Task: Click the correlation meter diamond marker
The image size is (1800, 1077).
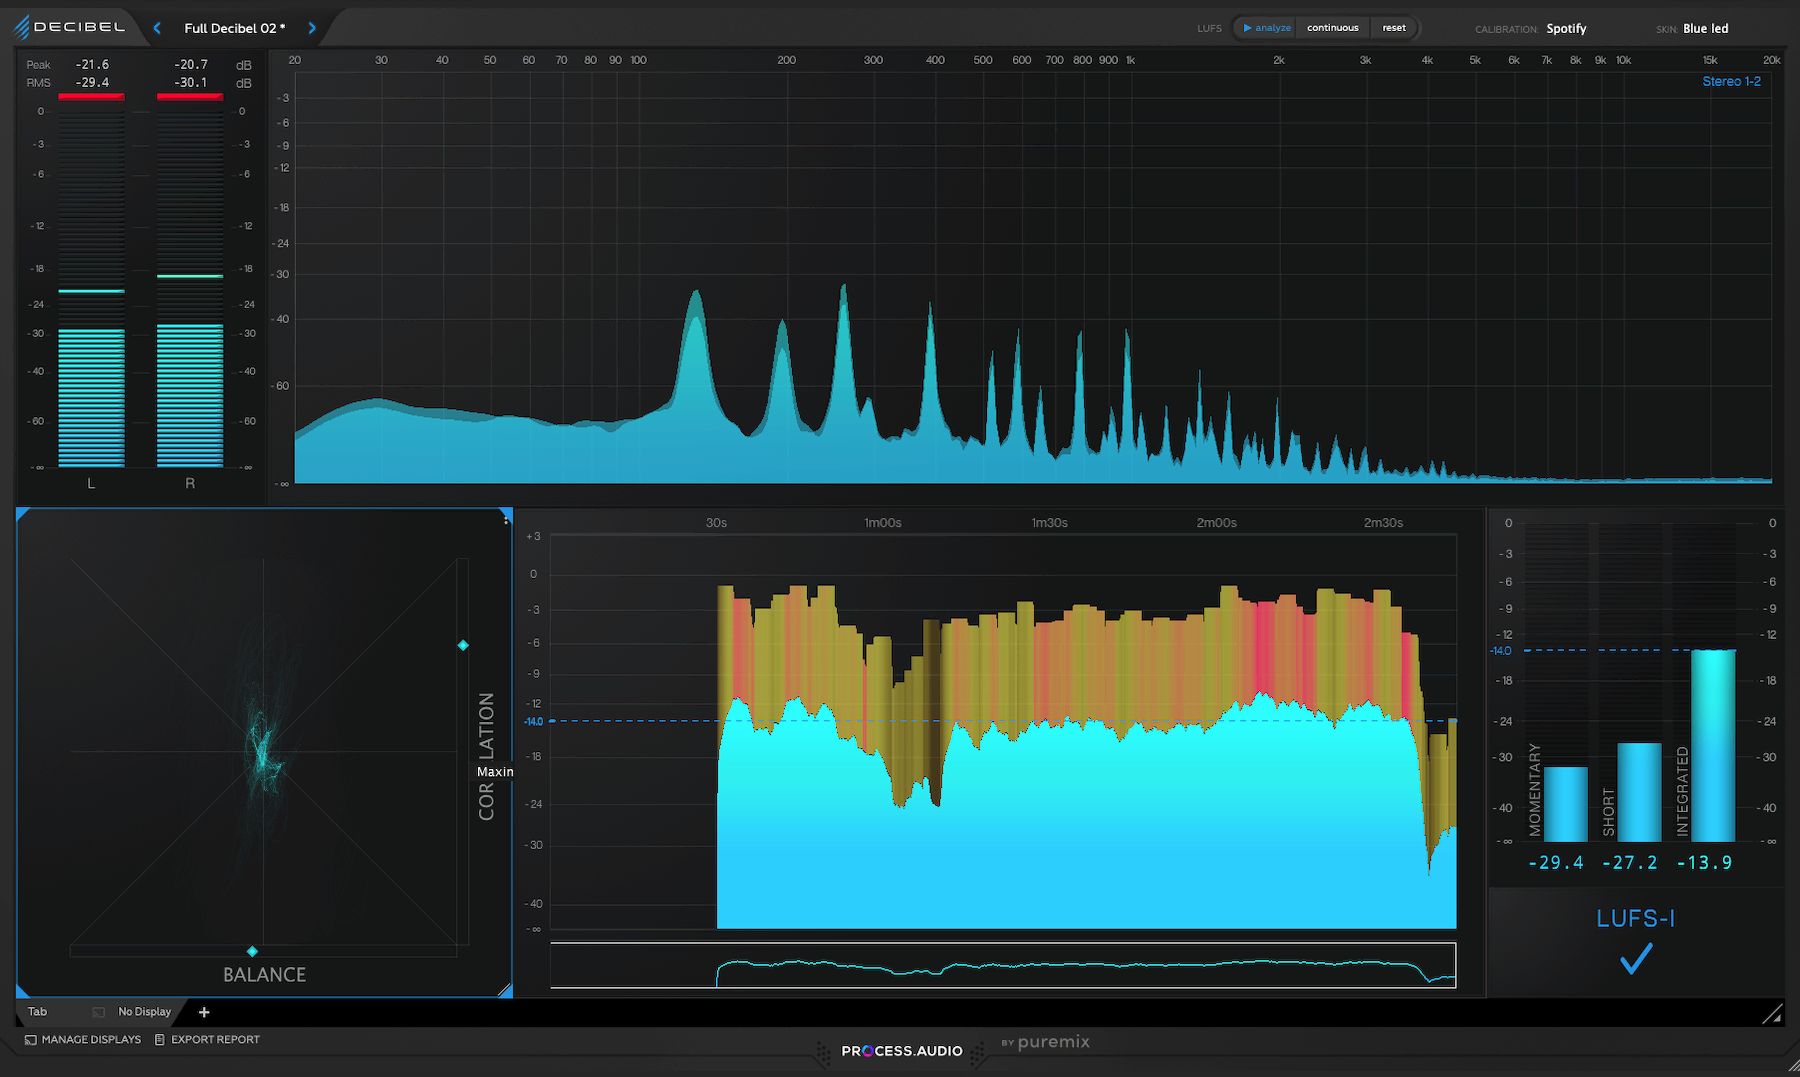Action: tap(463, 645)
